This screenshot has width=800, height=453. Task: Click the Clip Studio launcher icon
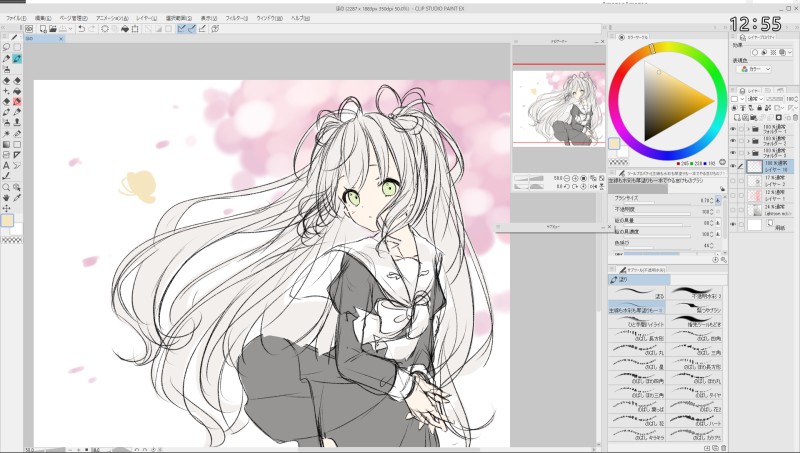coord(29,29)
